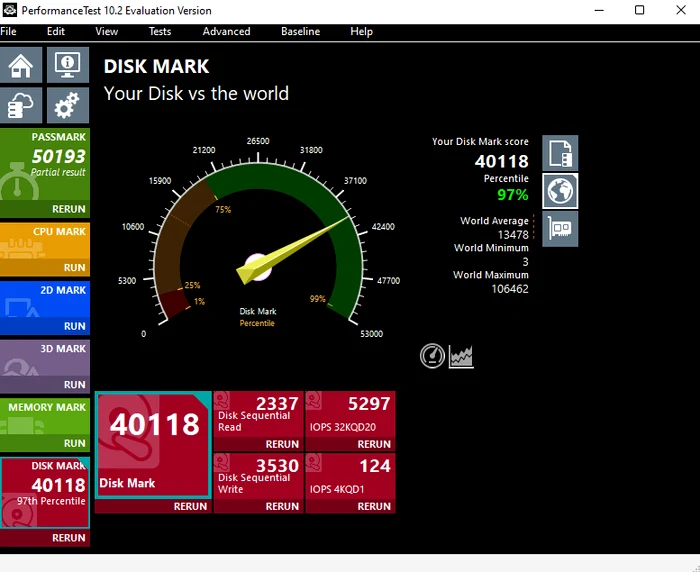Open the Advanced menu

click(226, 32)
